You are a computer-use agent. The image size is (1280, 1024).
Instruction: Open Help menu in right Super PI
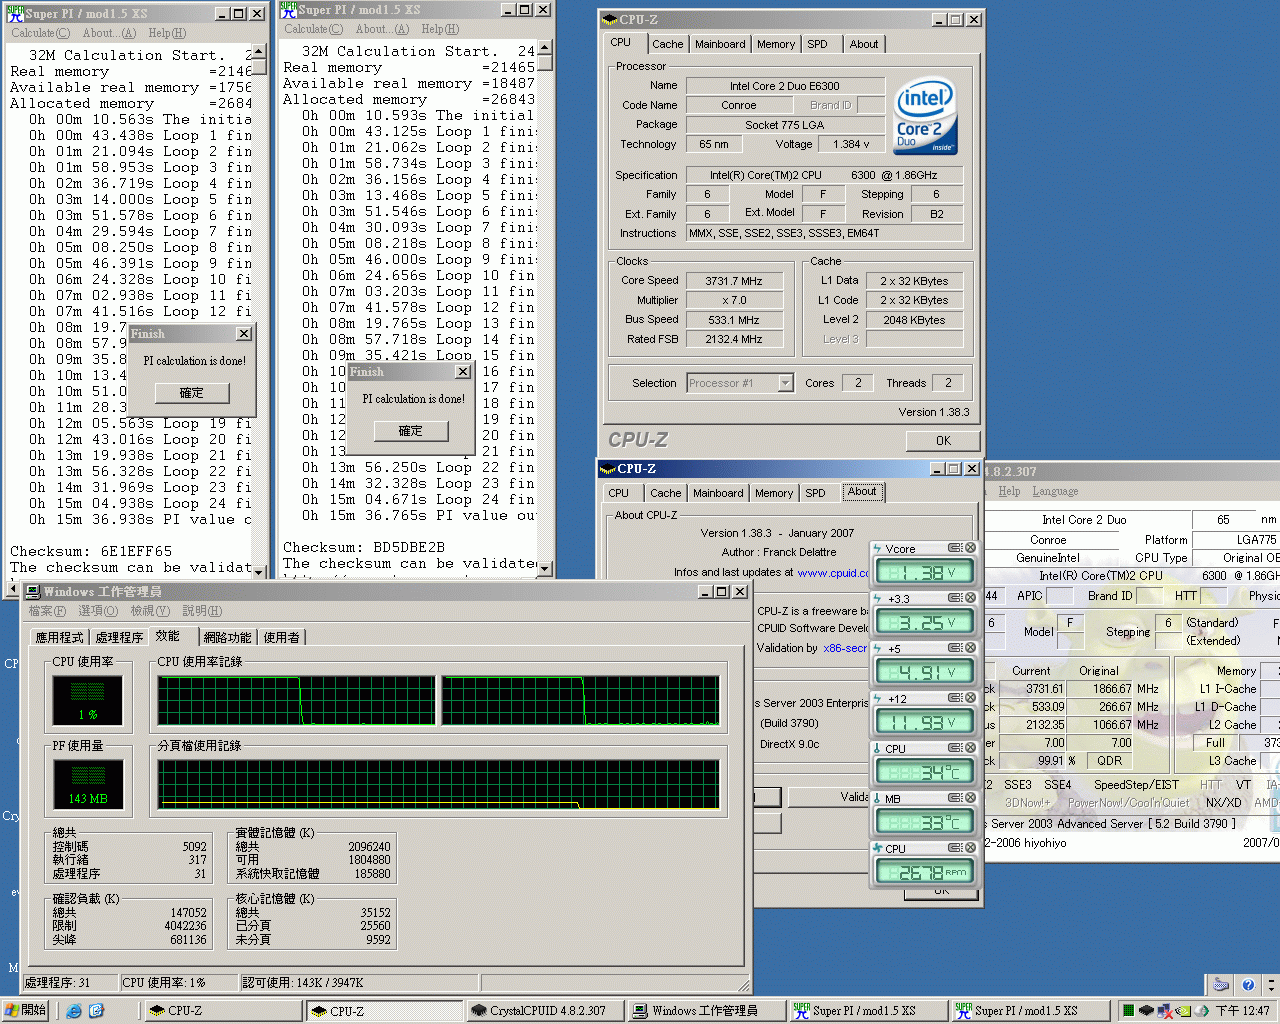[x=440, y=29]
